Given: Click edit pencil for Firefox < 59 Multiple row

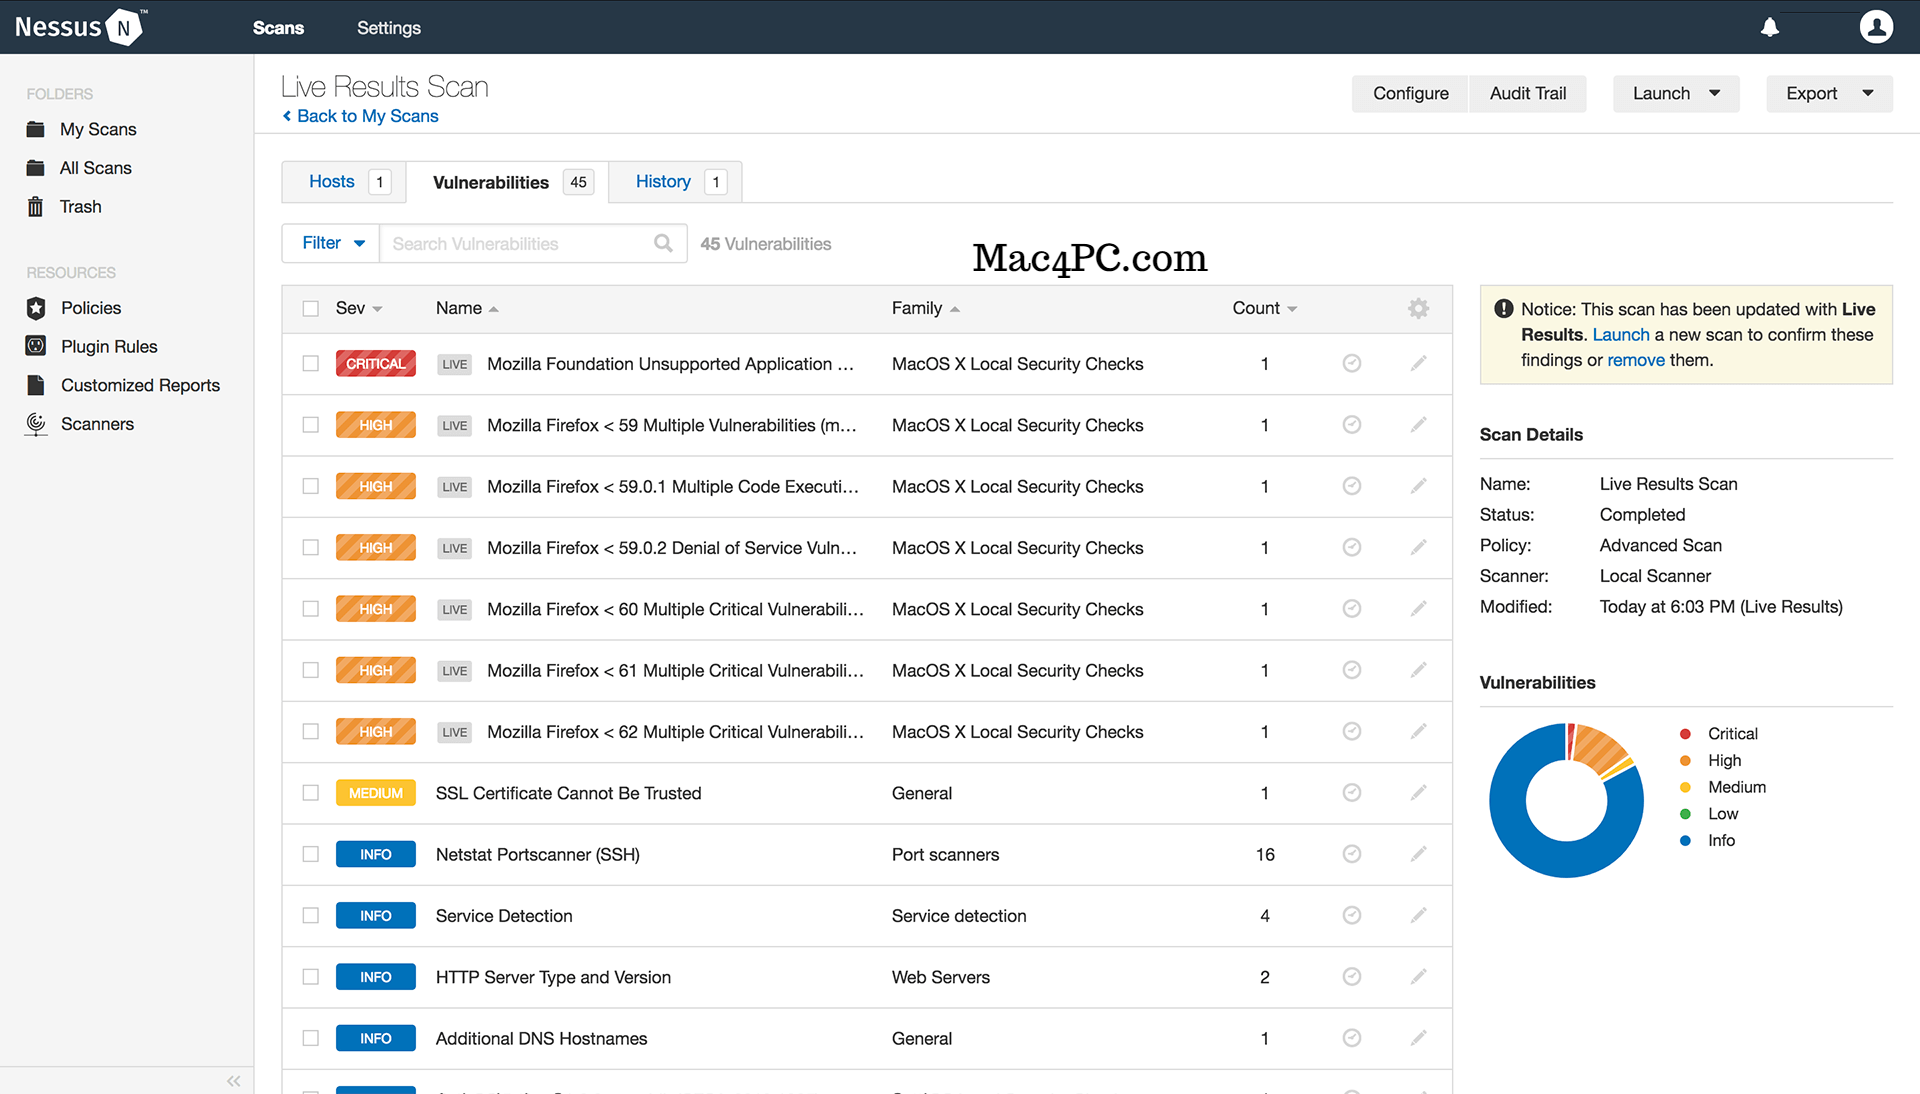Looking at the screenshot, I should point(1418,425).
